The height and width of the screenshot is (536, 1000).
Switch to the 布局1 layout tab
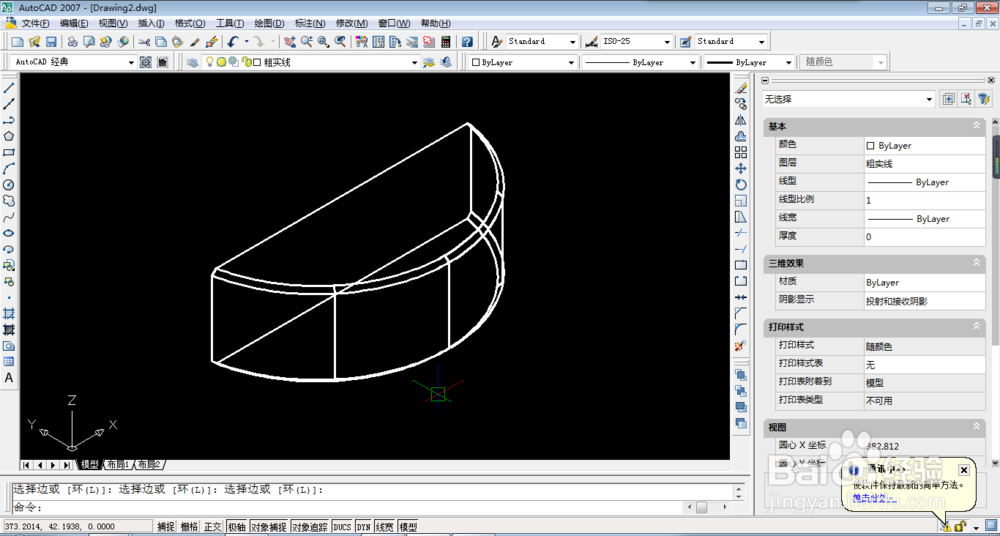click(118, 465)
